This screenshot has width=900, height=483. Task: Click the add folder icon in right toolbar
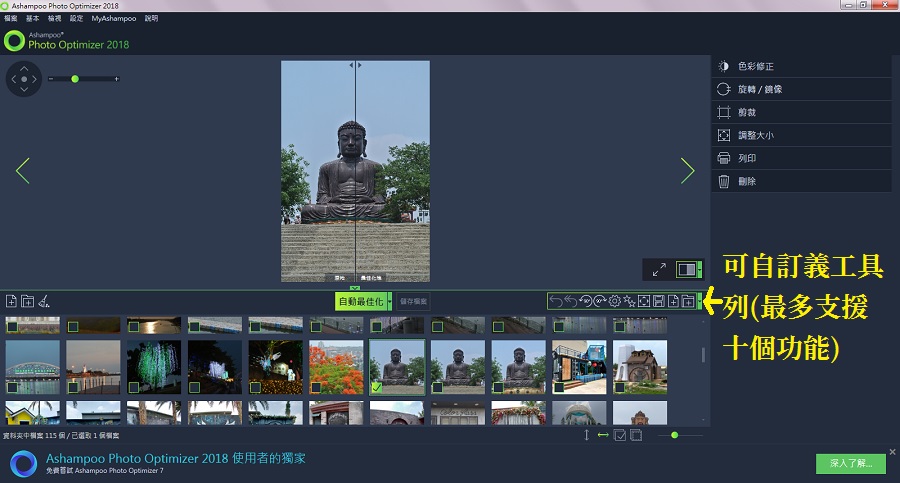(688, 301)
